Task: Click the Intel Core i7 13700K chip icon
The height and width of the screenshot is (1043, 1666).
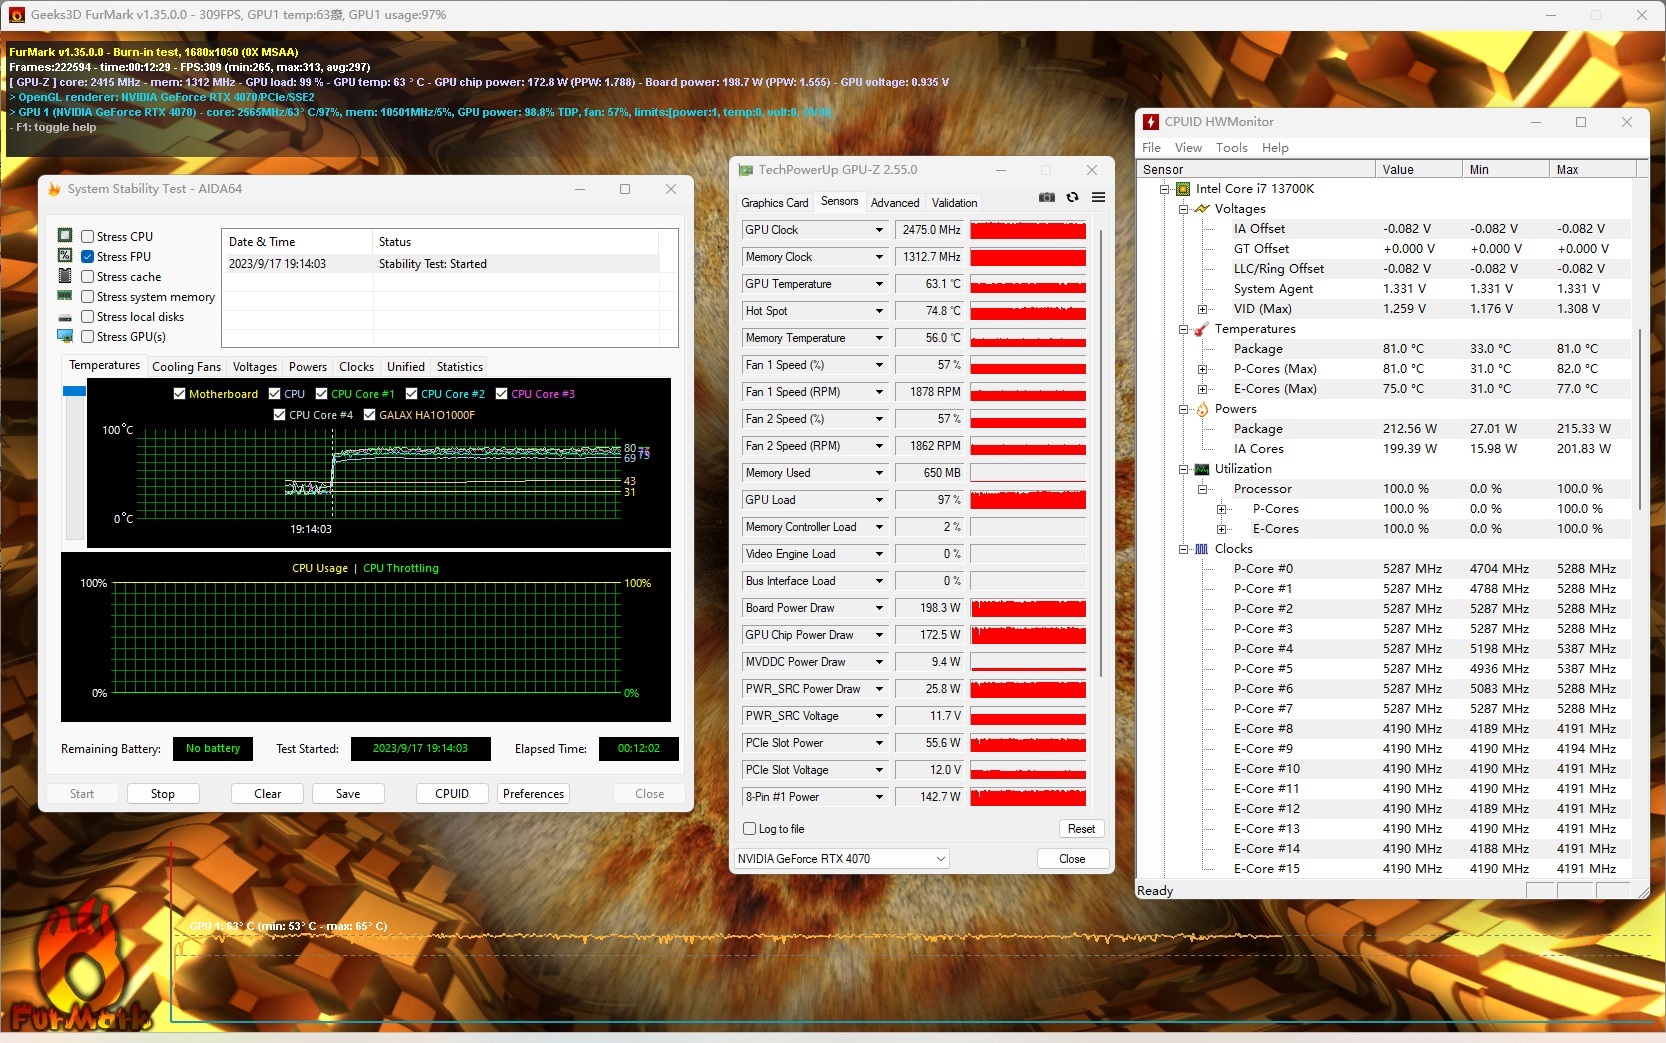Action: click(1183, 189)
